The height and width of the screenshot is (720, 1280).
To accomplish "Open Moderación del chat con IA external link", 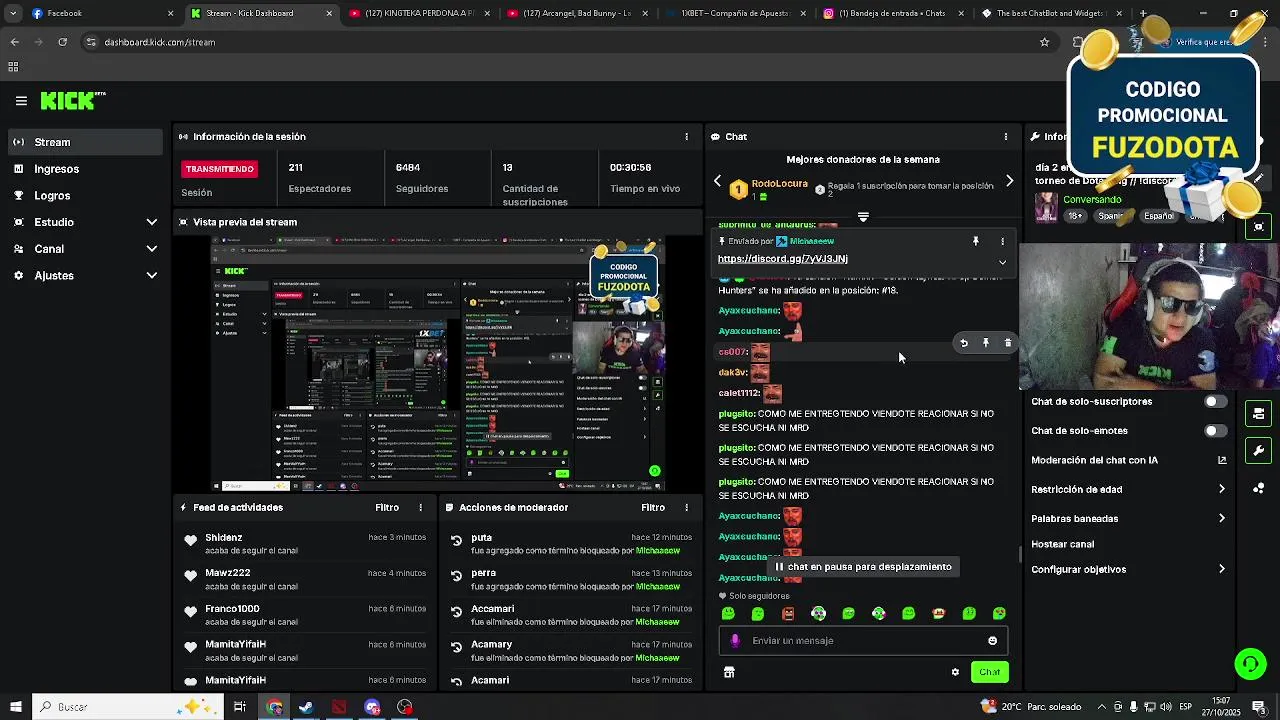I will click(x=1222, y=460).
